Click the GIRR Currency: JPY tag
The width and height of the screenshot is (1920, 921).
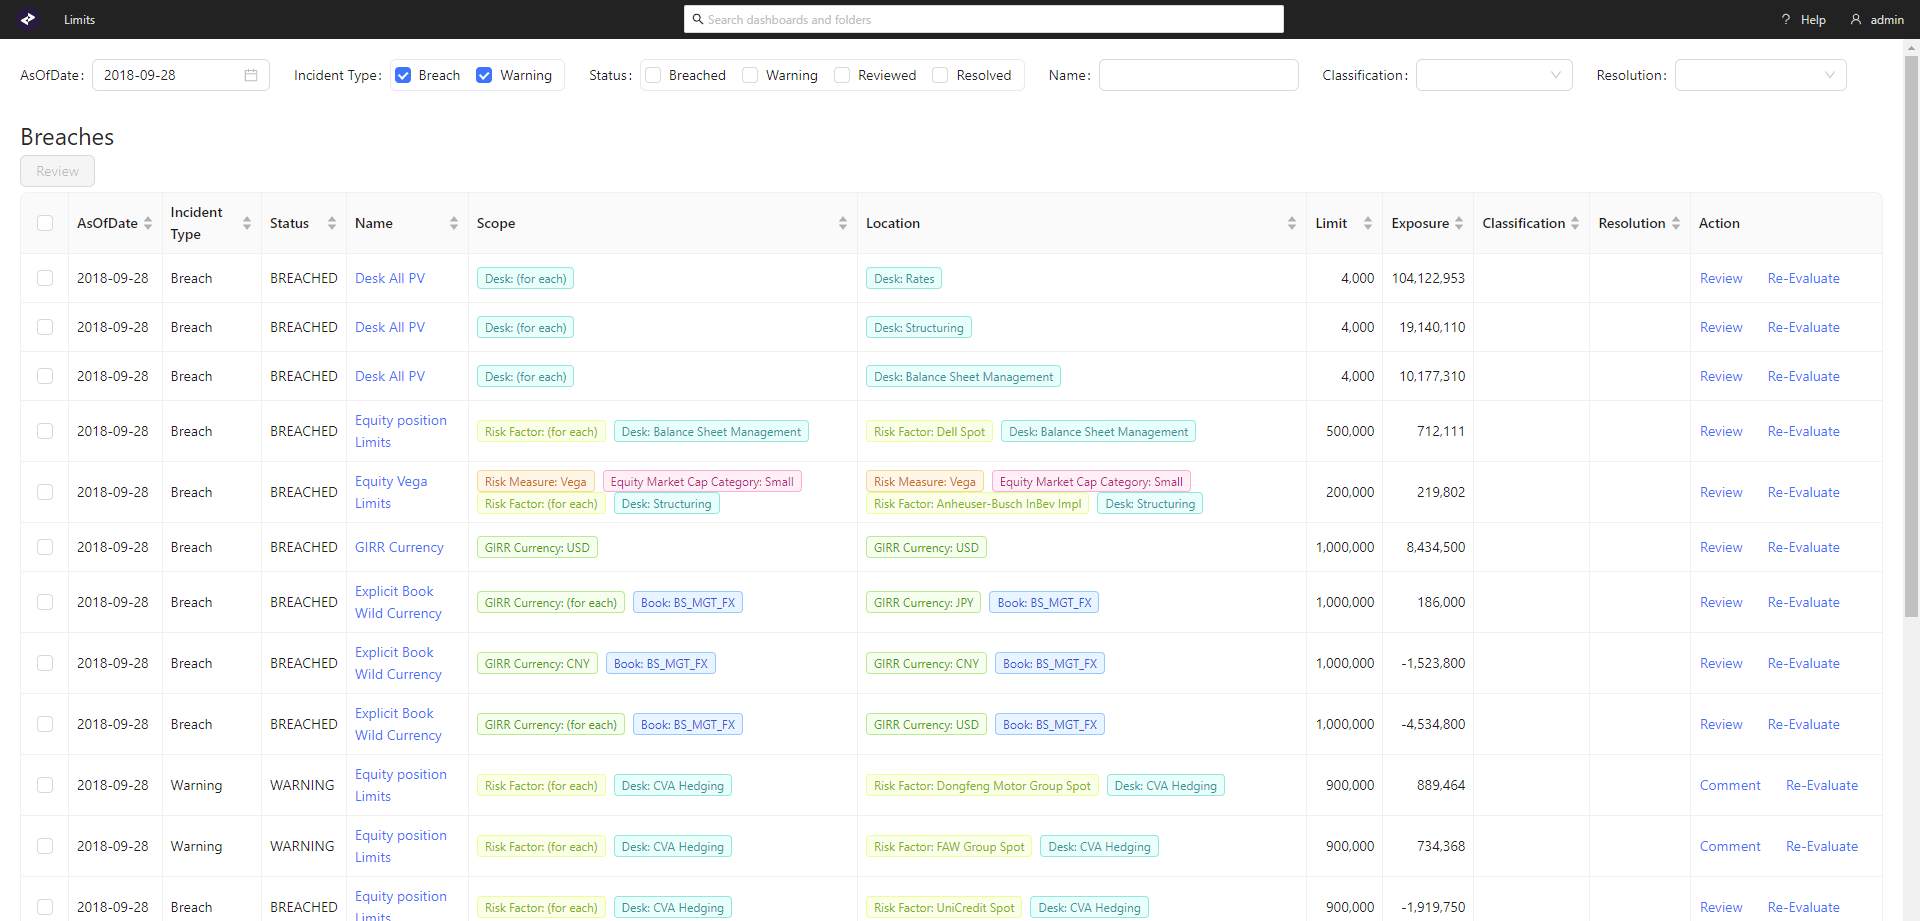[x=923, y=602]
